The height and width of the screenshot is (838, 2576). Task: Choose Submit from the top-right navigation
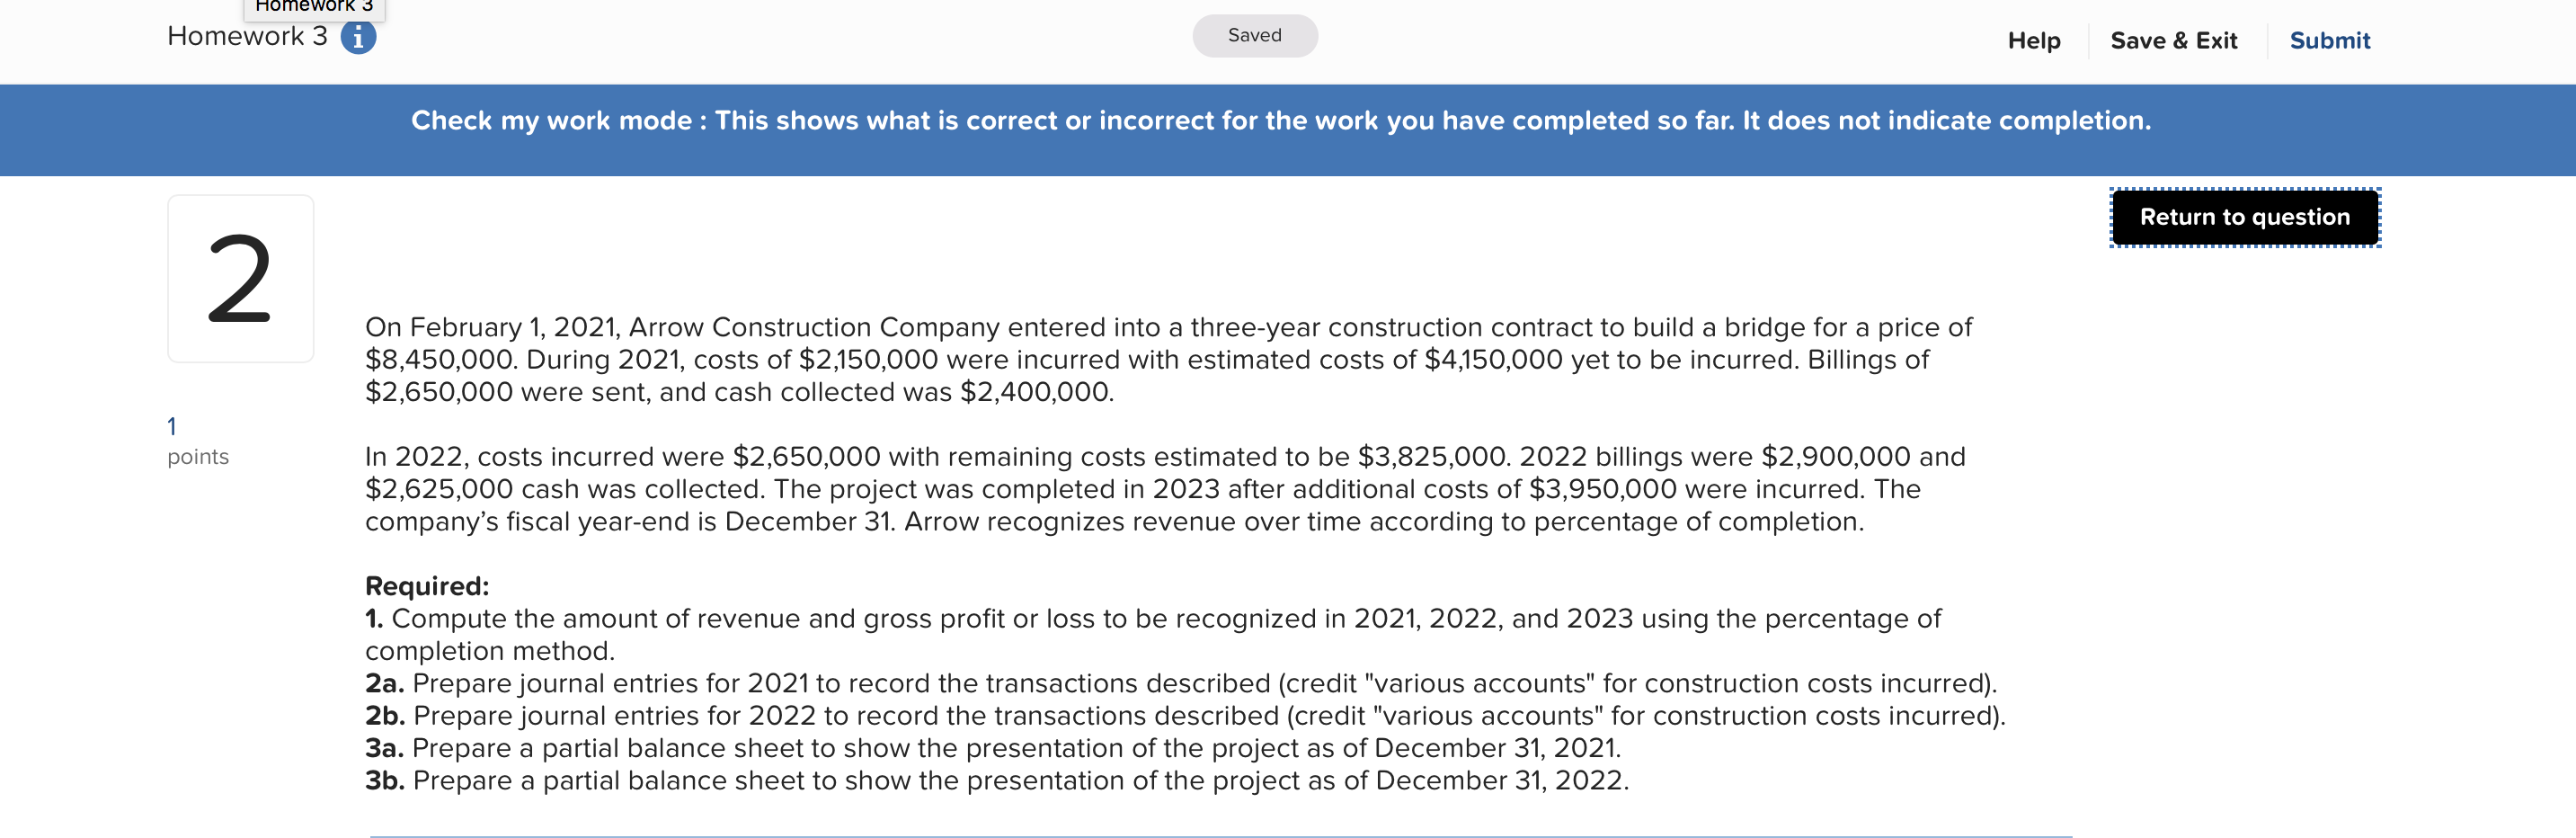2330,40
